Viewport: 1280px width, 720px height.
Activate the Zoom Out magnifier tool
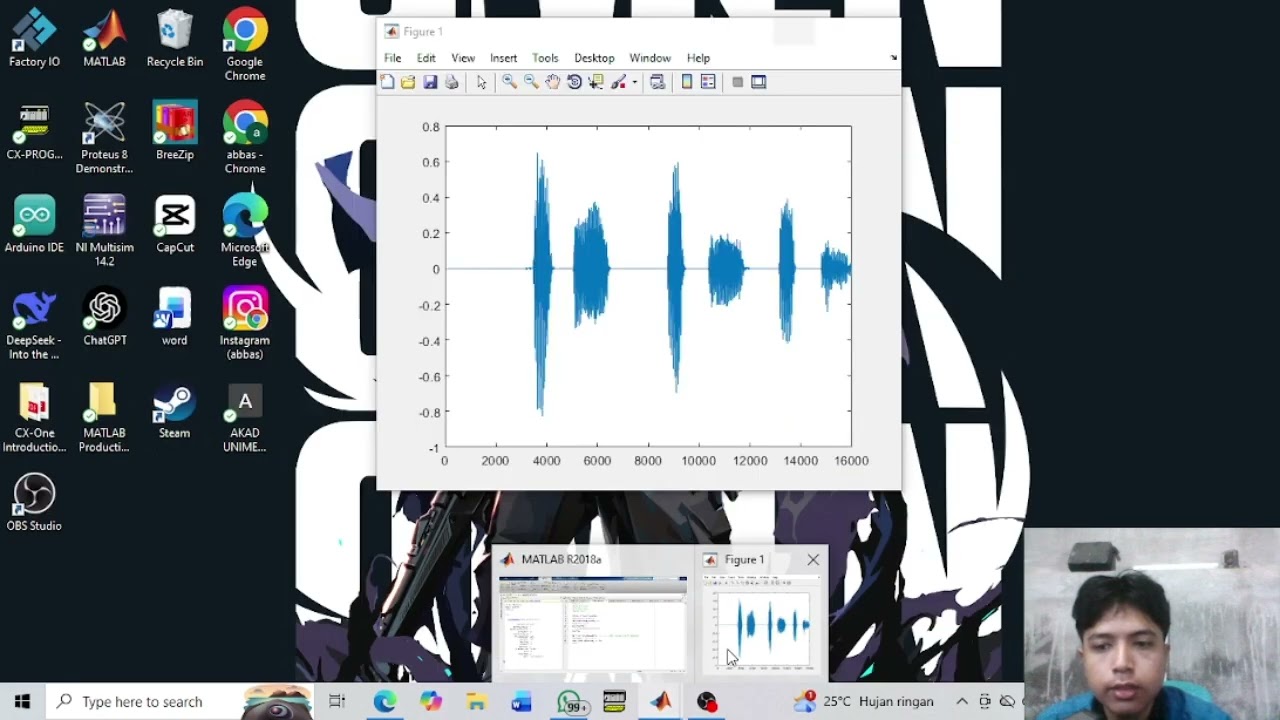[531, 82]
